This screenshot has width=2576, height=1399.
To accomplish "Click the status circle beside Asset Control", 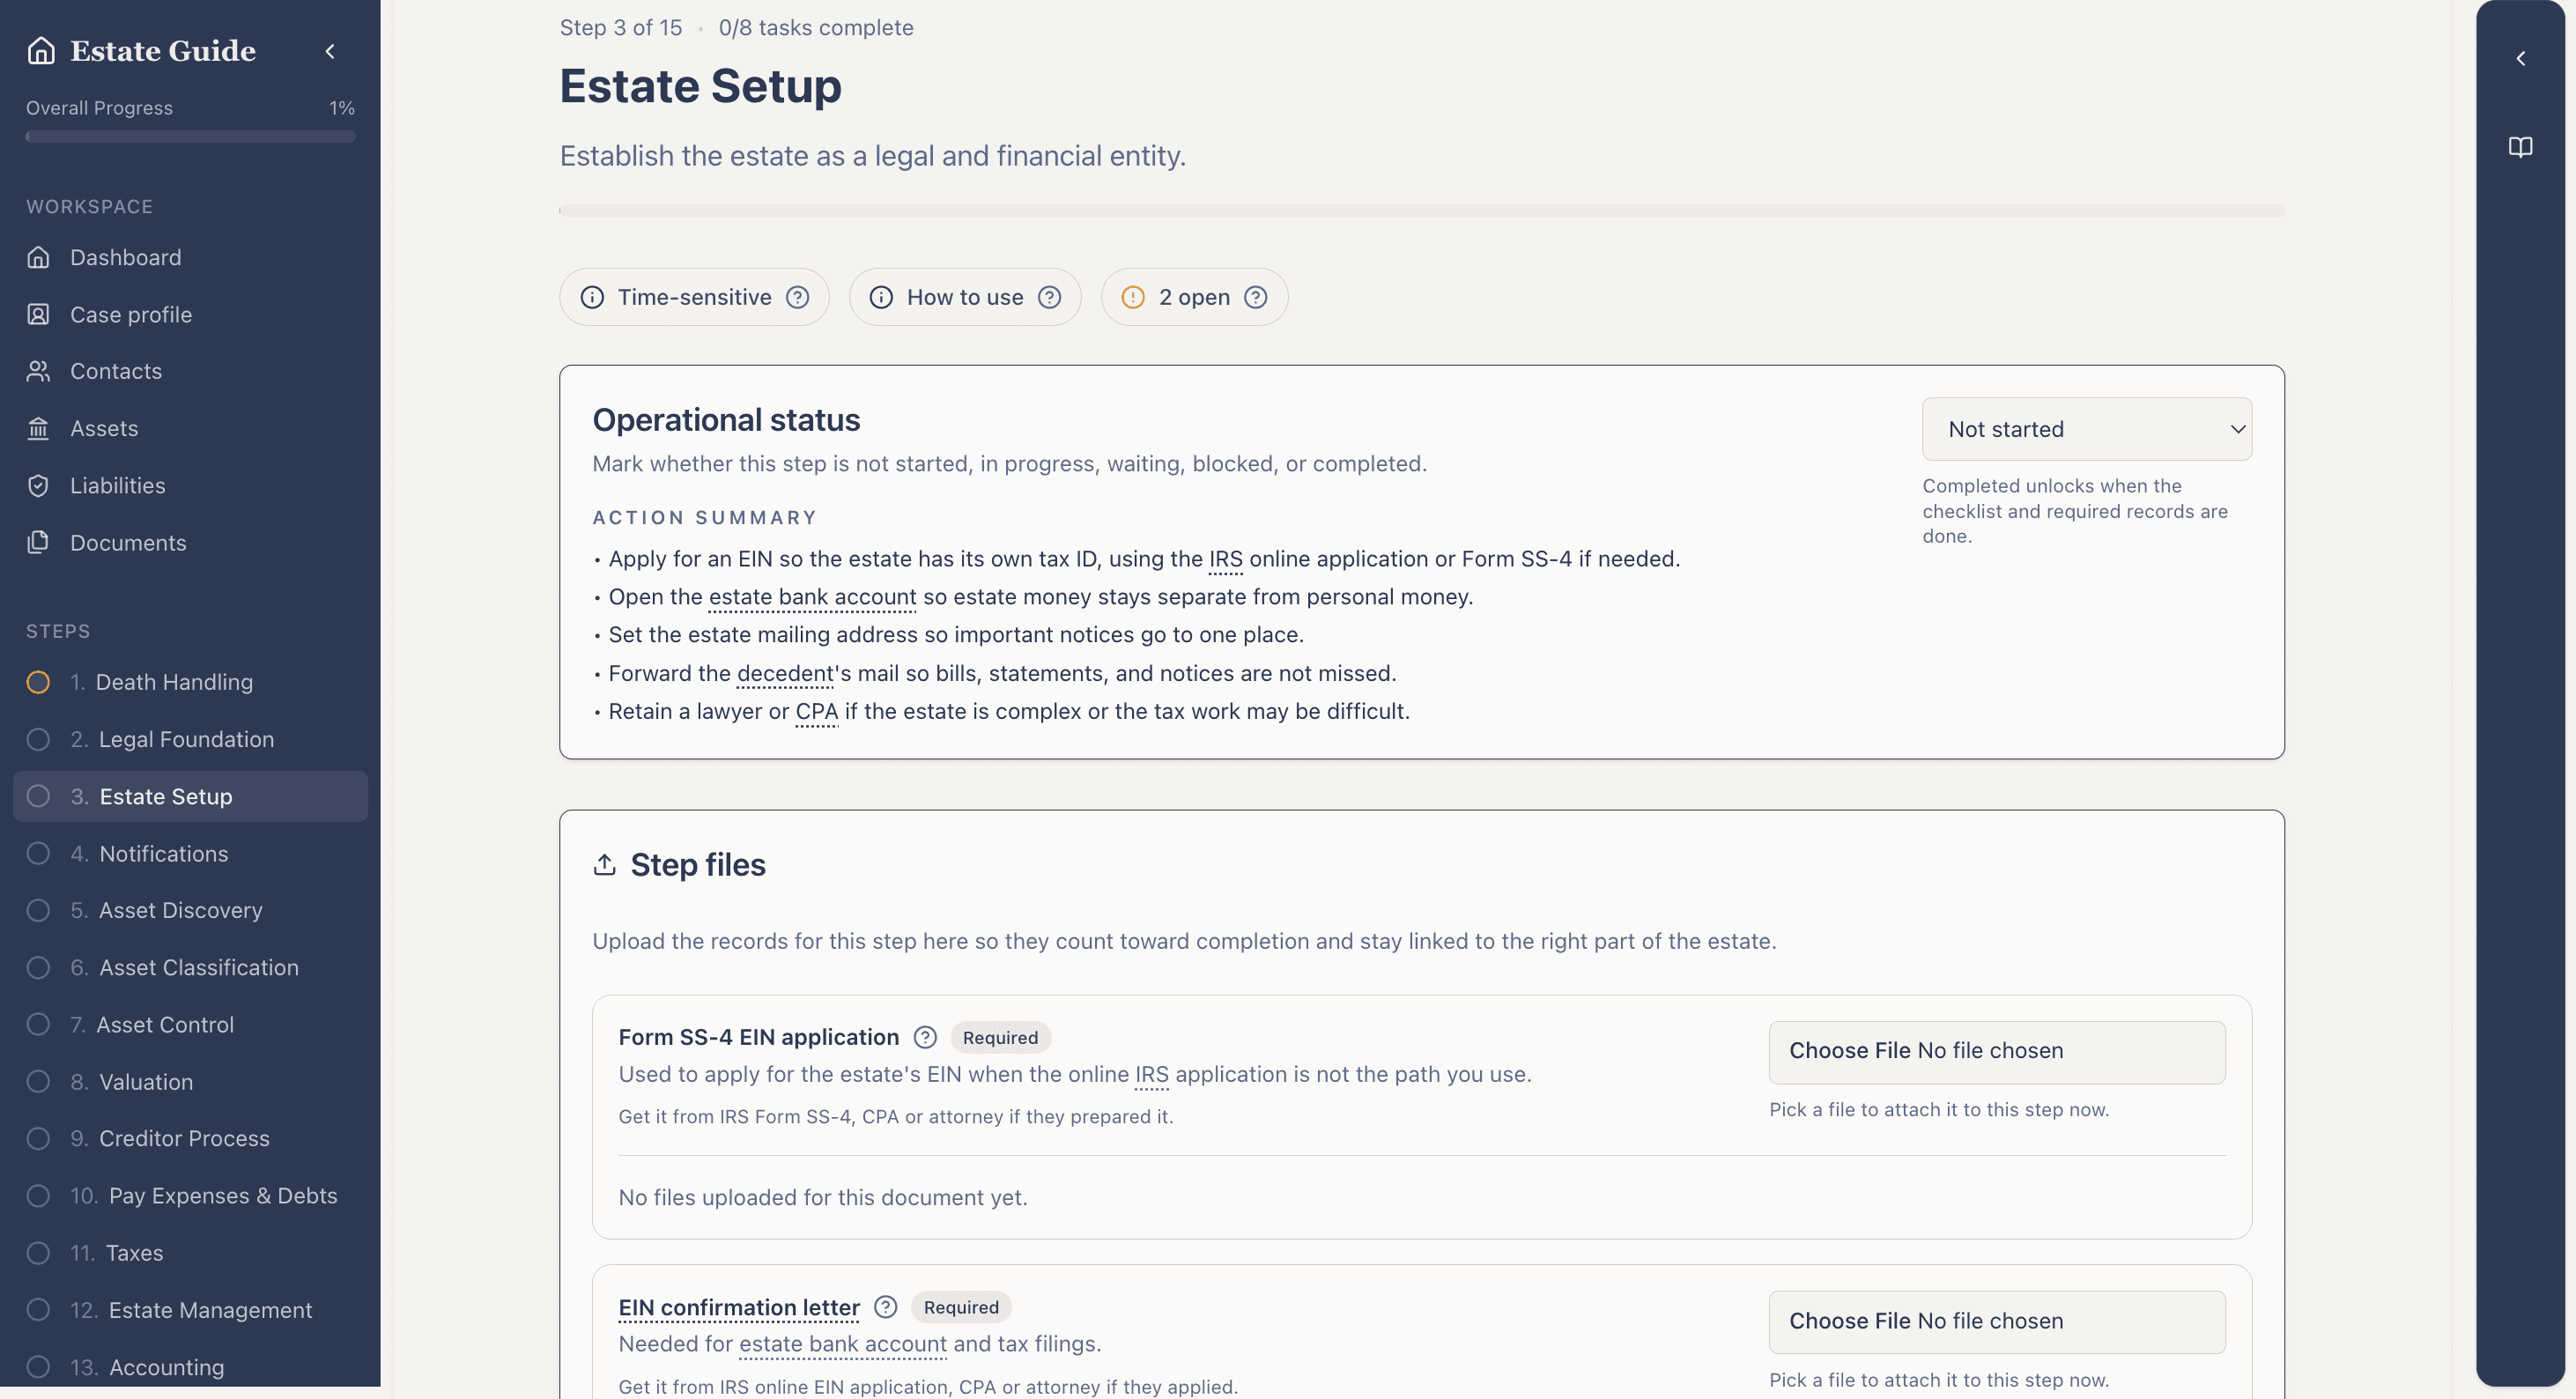I will (x=38, y=1024).
